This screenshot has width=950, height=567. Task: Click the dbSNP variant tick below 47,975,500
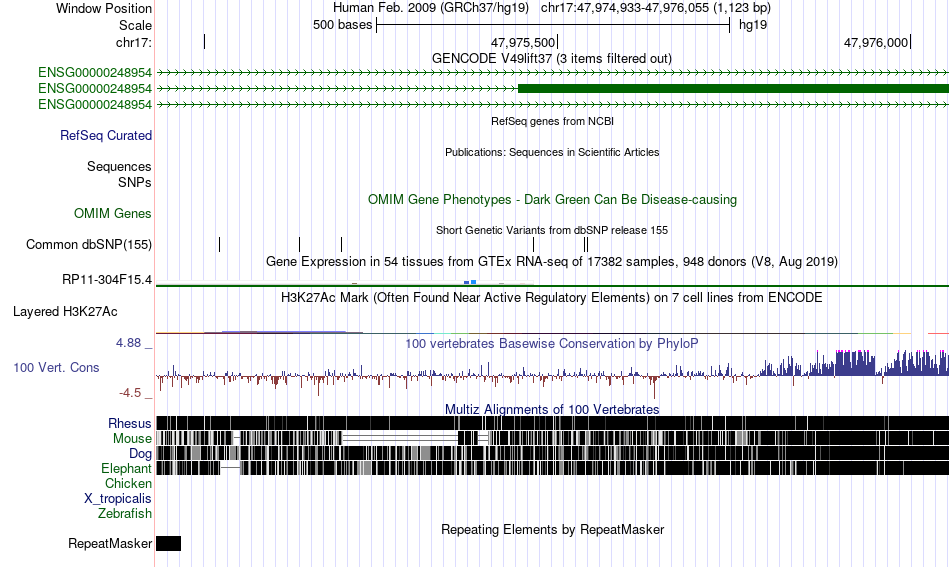pyautogui.click(x=533, y=245)
